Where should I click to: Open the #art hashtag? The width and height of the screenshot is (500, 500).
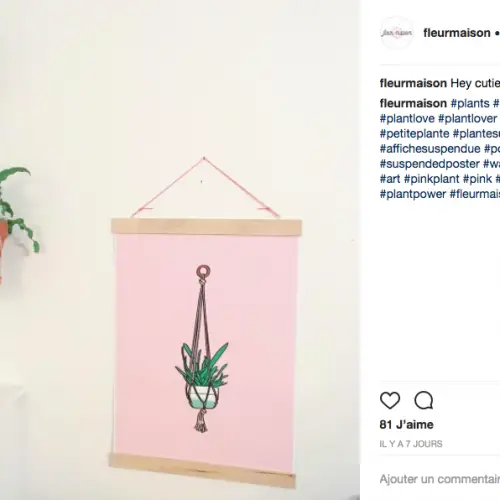(x=390, y=179)
